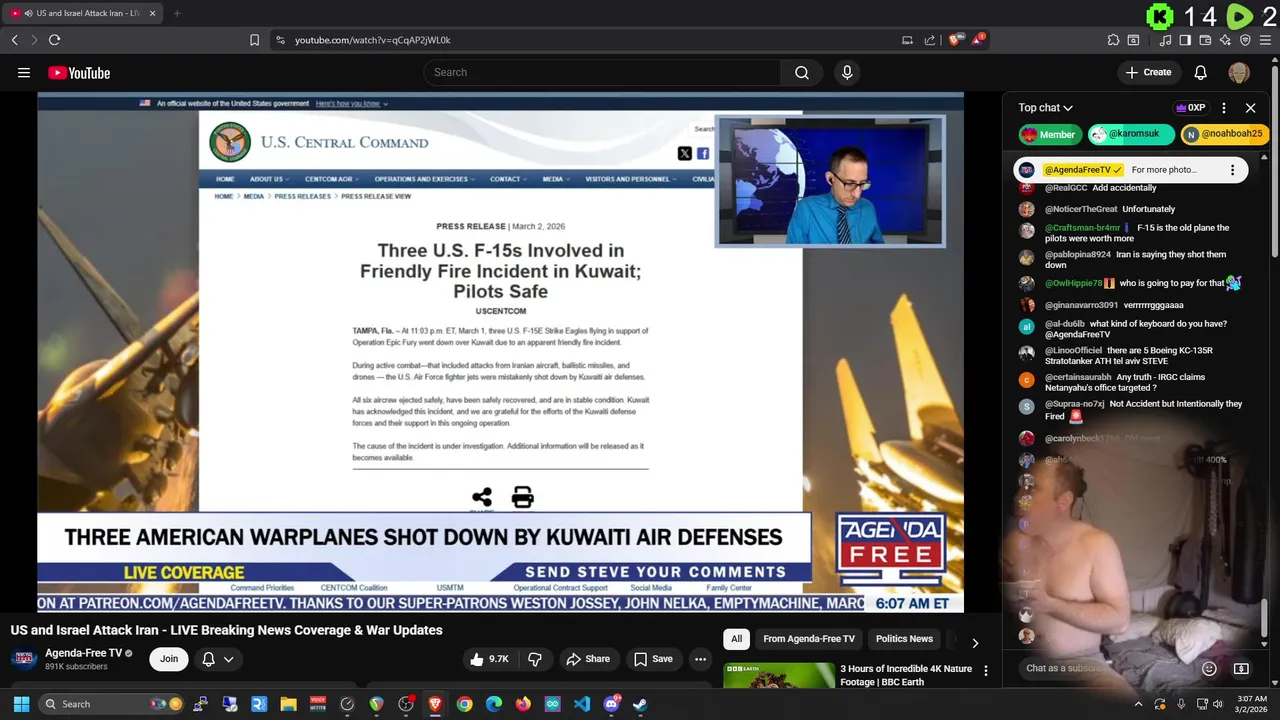Screen dimensions: 1280x720
Task: Show hidden system tray icons
Action: point(1138,704)
